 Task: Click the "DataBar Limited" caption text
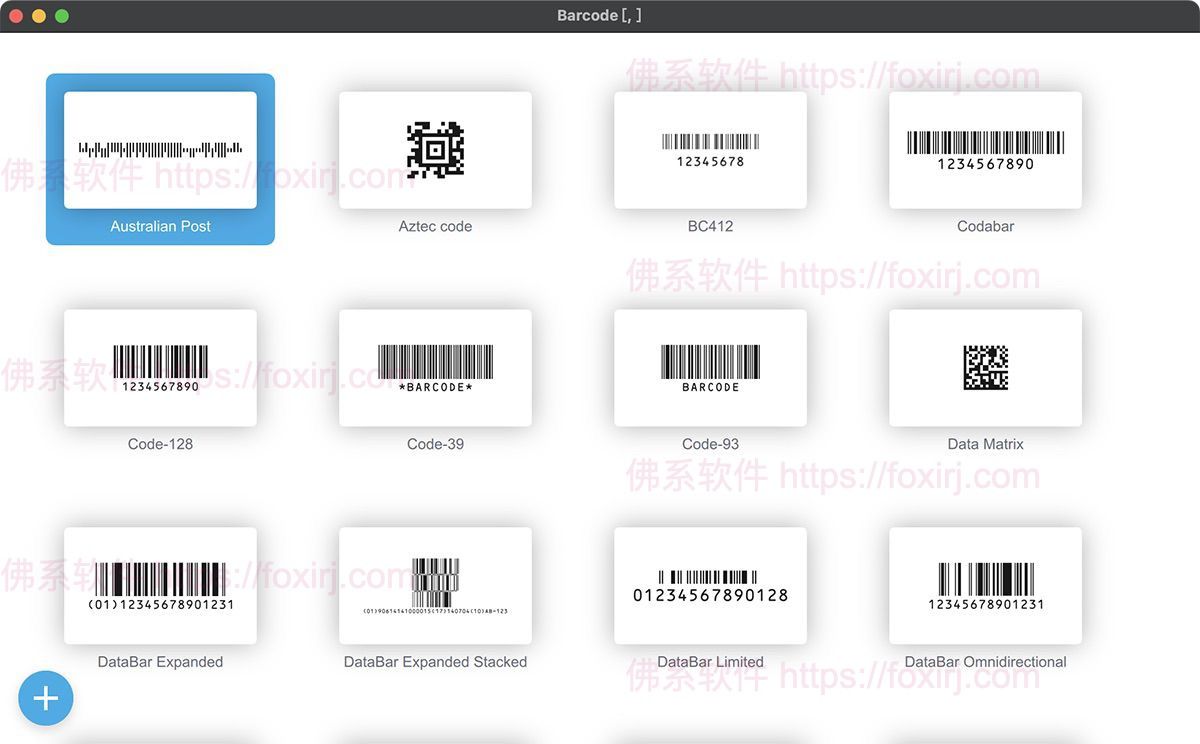[x=710, y=662]
